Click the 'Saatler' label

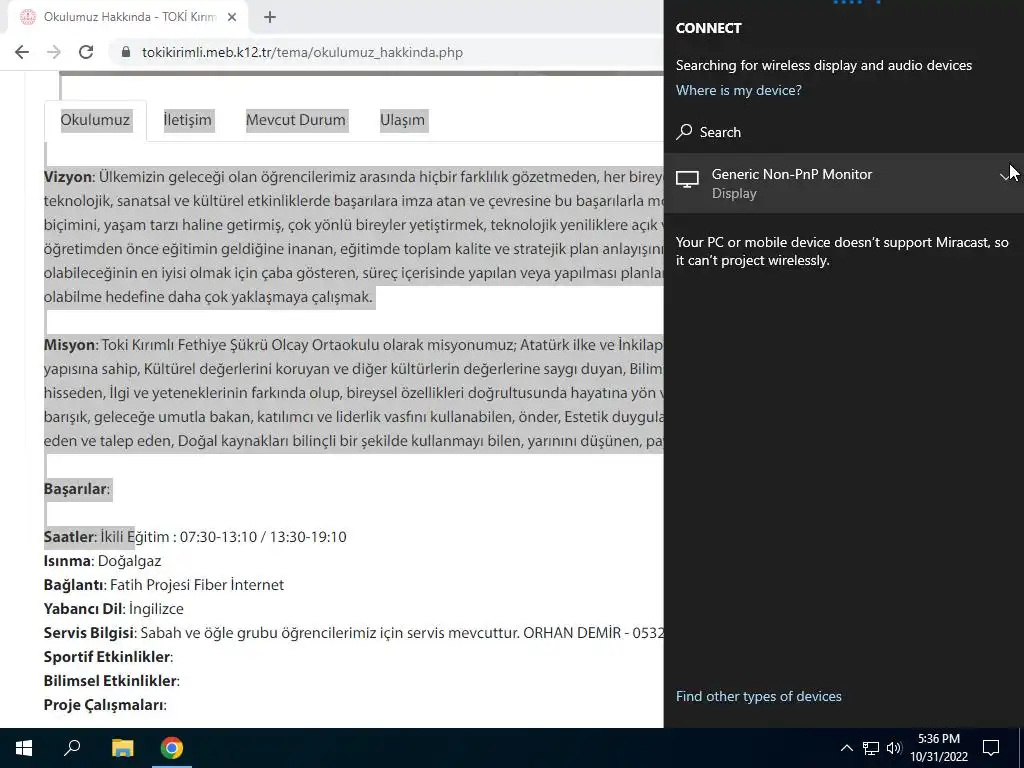click(x=69, y=537)
